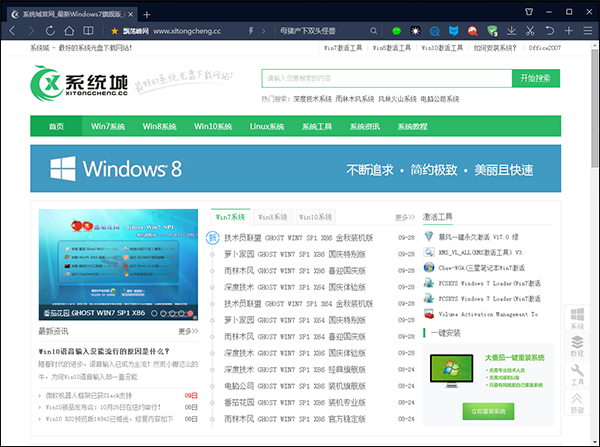
Task: Open 更多>> beside the Win7系统 tabs
Action: tap(405, 217)
